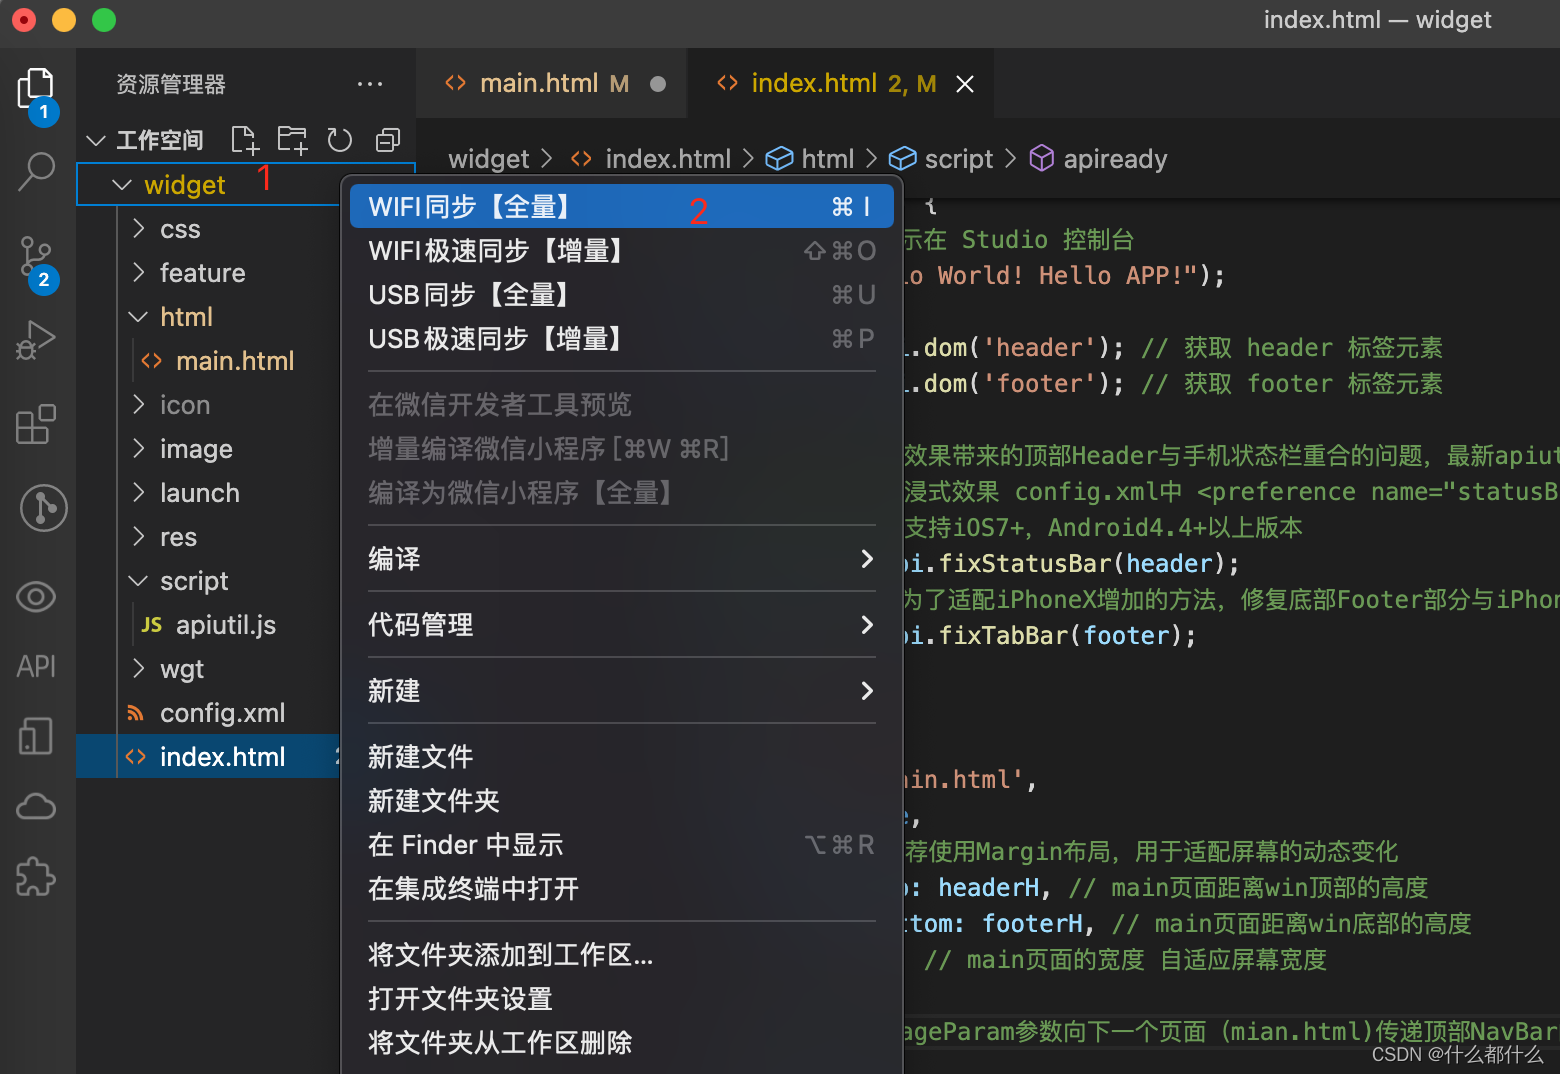Viewport: 1560px width, 1074px height.
Task: Open the device simulator icon in activity bar
Action: (37, 736)
